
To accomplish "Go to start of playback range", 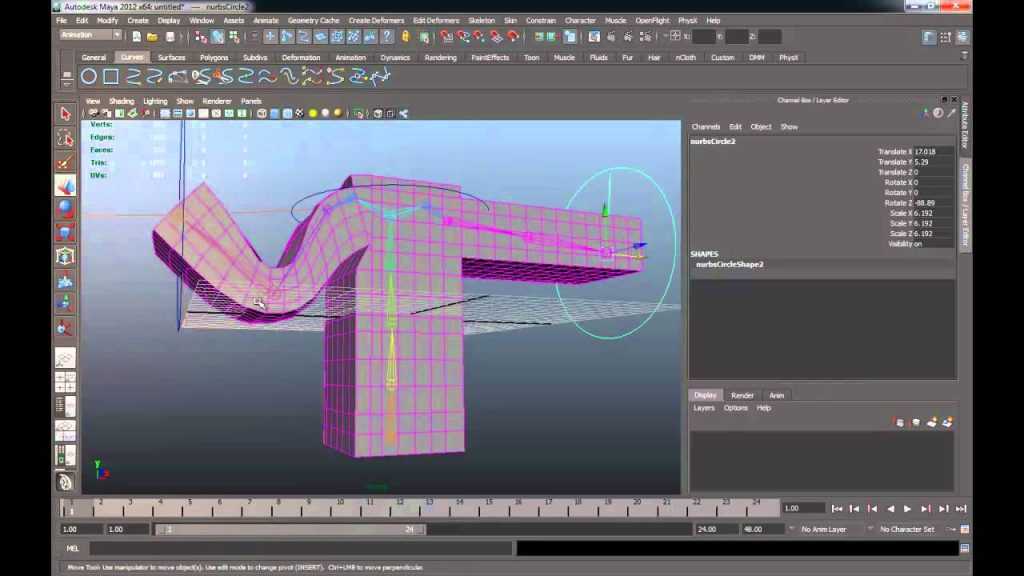I will point(837,509).
